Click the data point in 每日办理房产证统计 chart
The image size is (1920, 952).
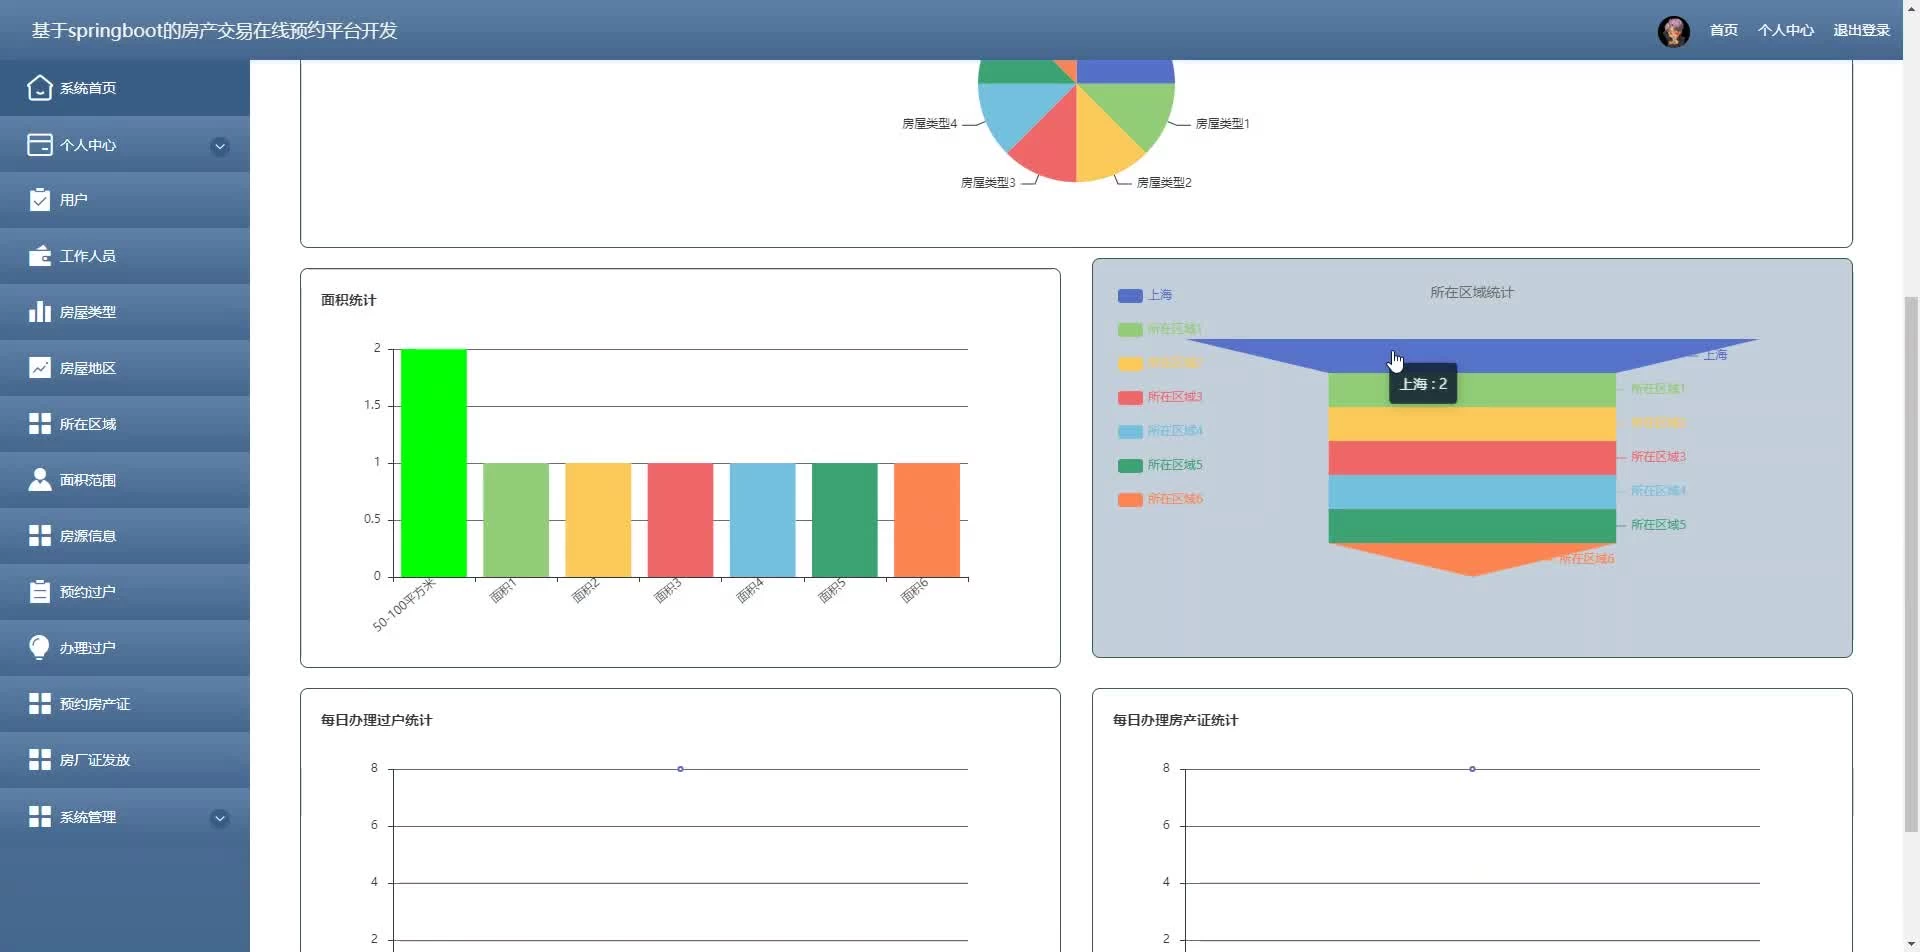(x=1472, y=769)
